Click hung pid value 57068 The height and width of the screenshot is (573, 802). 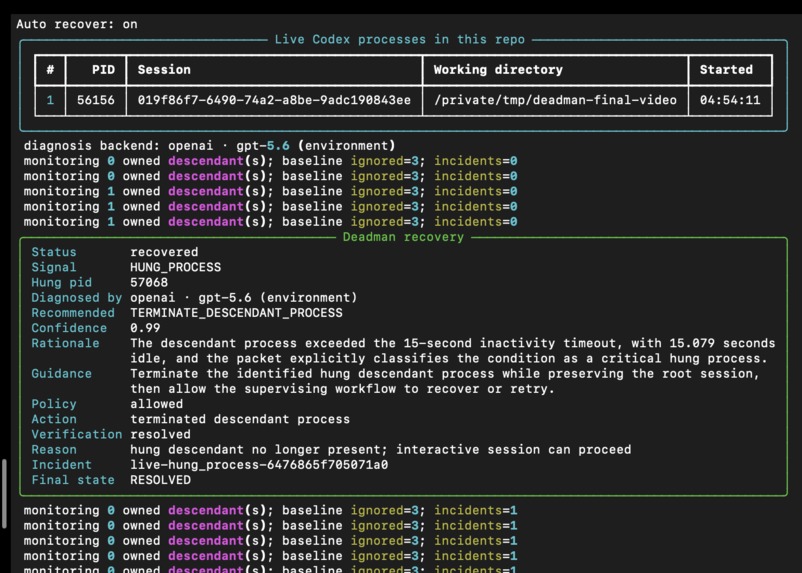pyautogui.click(x=149, y=282)
